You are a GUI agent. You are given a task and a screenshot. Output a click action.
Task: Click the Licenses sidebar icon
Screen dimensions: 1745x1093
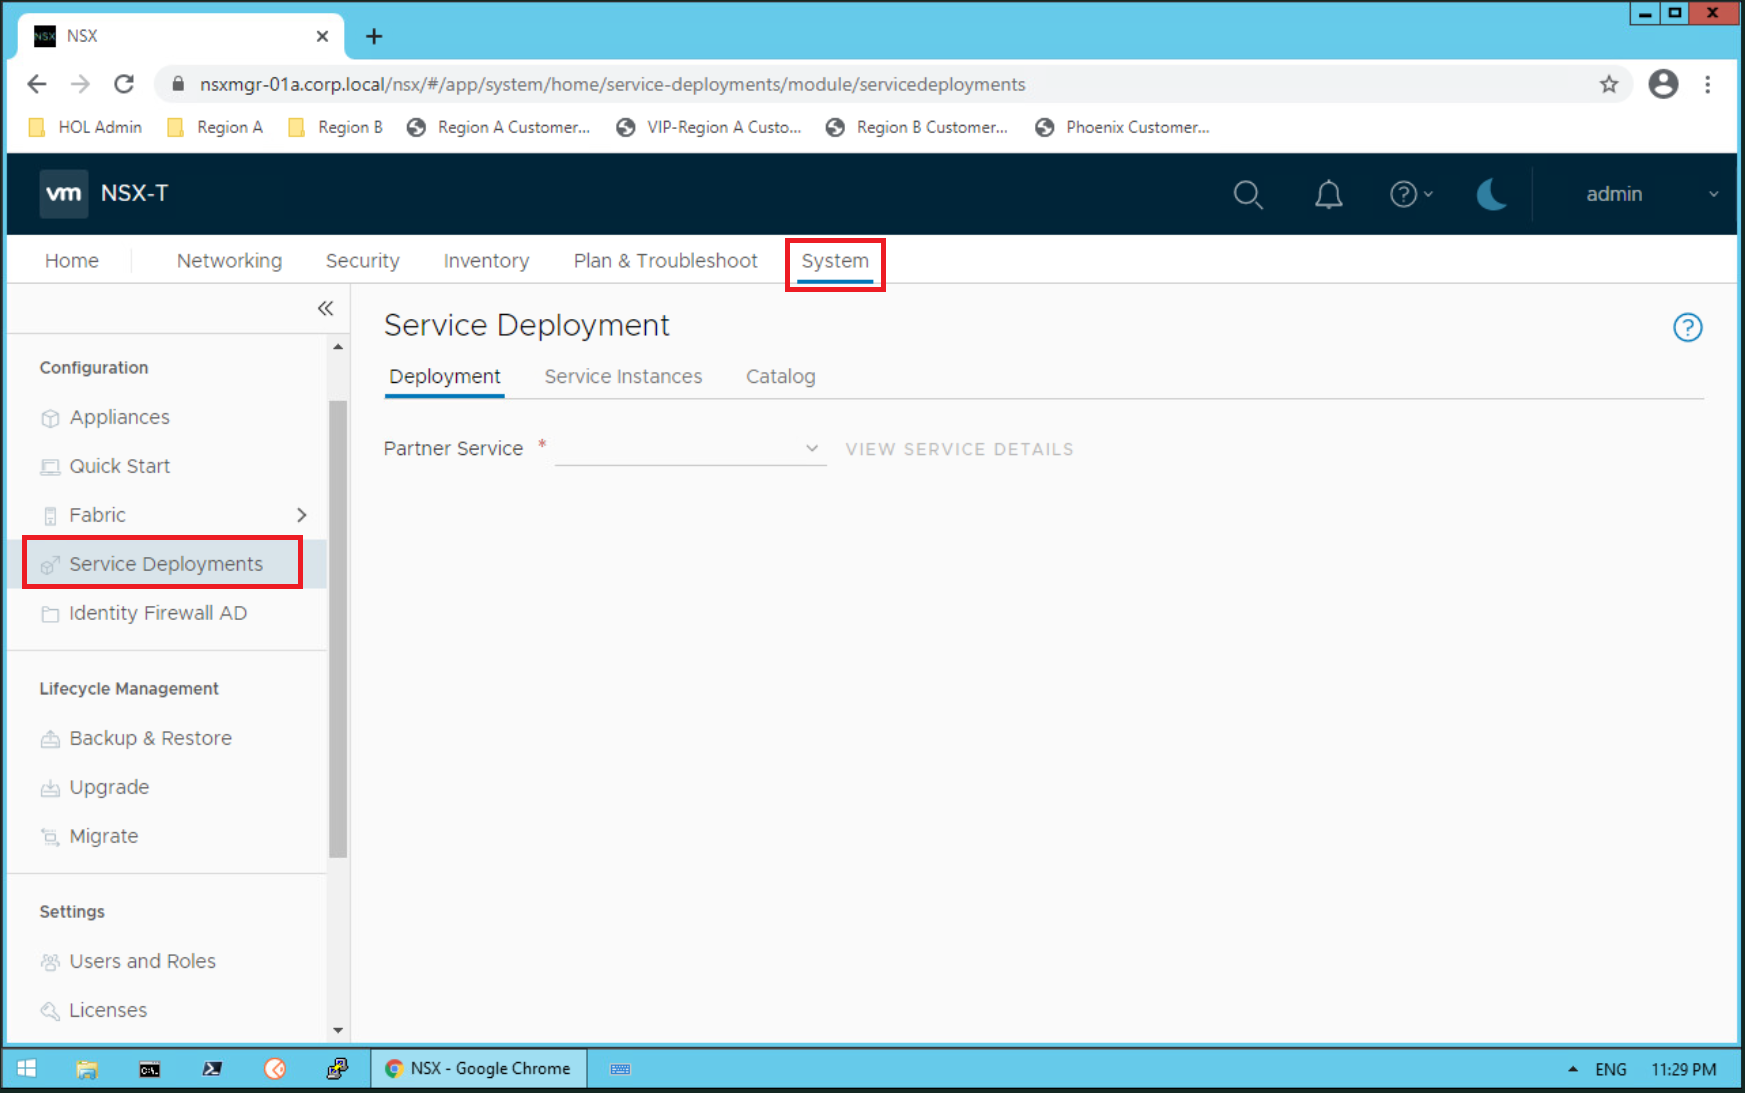50,1011
